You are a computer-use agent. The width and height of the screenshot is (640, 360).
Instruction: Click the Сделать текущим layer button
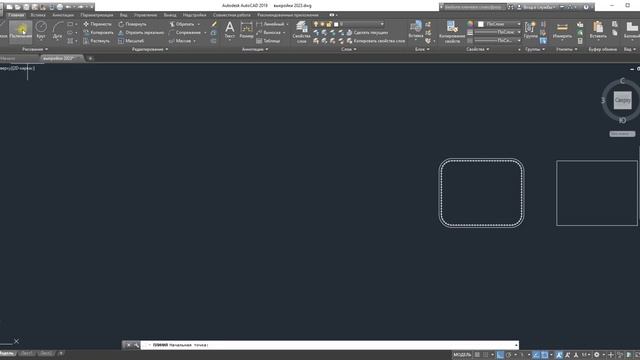coord(367,32)
